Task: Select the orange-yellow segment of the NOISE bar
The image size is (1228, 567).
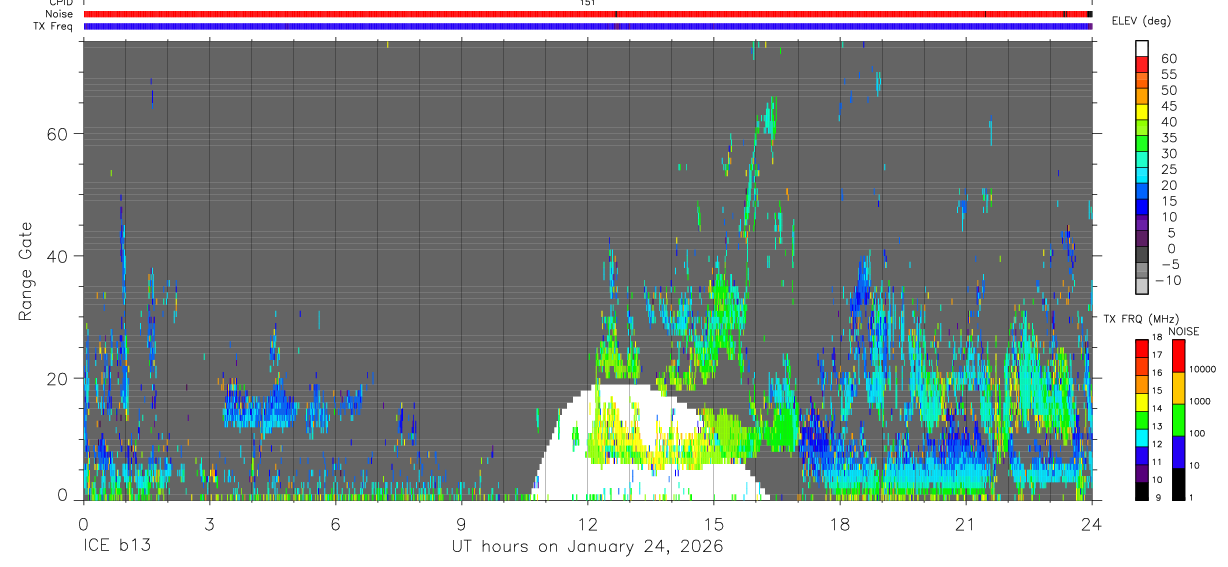Action: (1179, 387)
